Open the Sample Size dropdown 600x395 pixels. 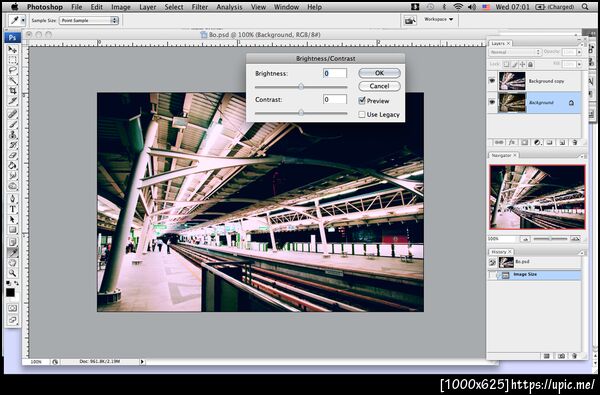[89, 20]
